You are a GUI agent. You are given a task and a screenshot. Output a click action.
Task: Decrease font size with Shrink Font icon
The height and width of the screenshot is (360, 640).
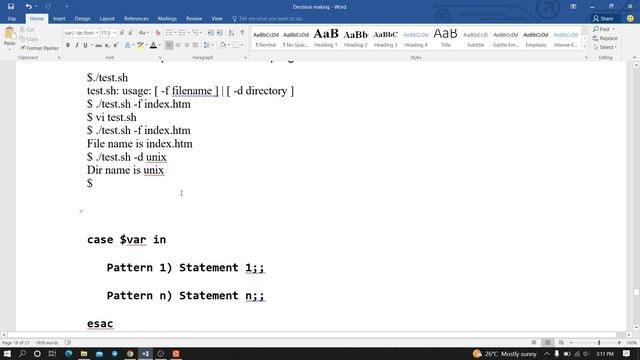[x=130, y=33]
